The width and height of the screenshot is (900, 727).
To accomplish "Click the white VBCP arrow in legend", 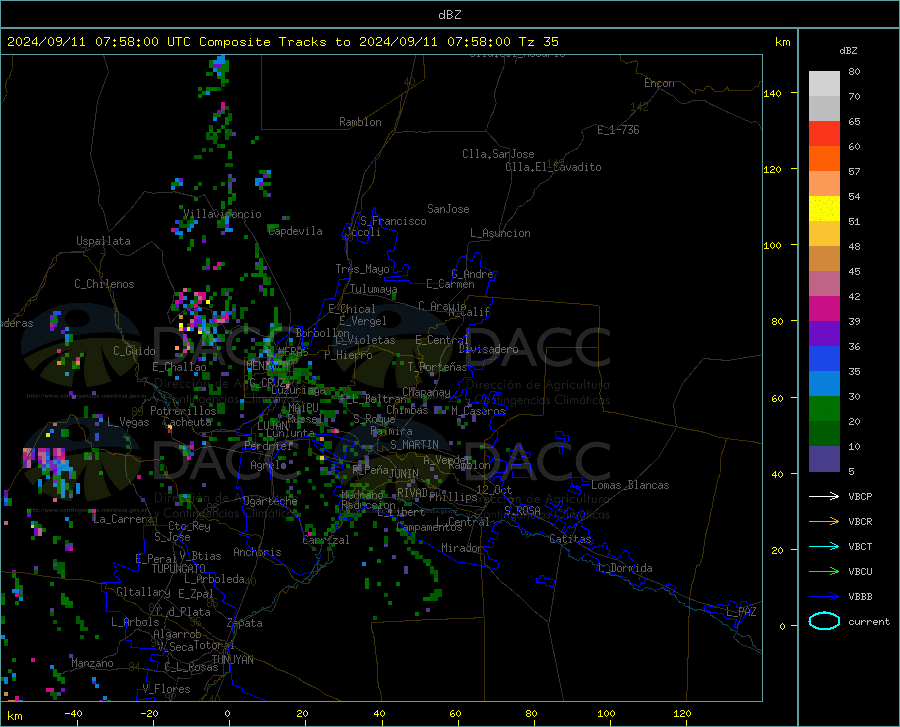I will coord(824,496).
